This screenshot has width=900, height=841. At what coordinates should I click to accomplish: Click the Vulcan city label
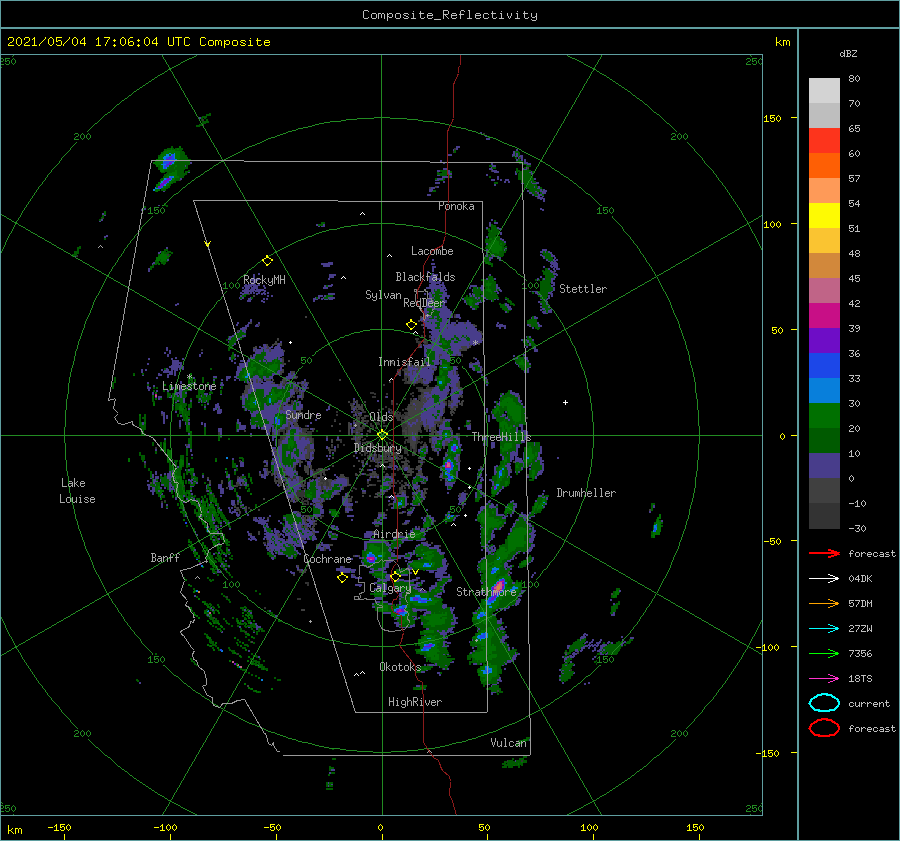508,743
